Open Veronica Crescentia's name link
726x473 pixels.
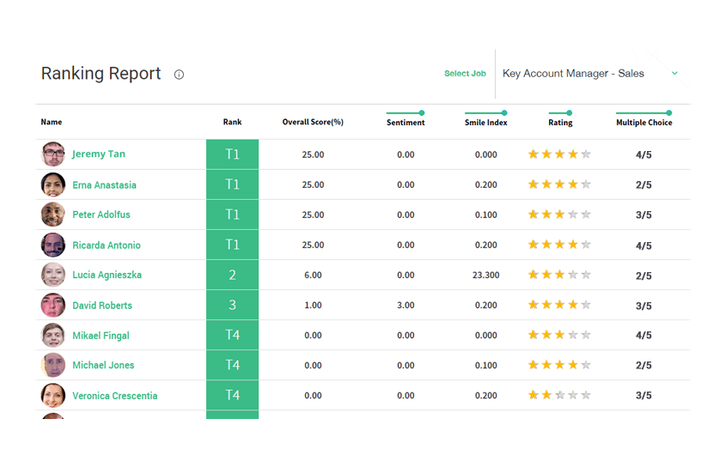point(114,395)
